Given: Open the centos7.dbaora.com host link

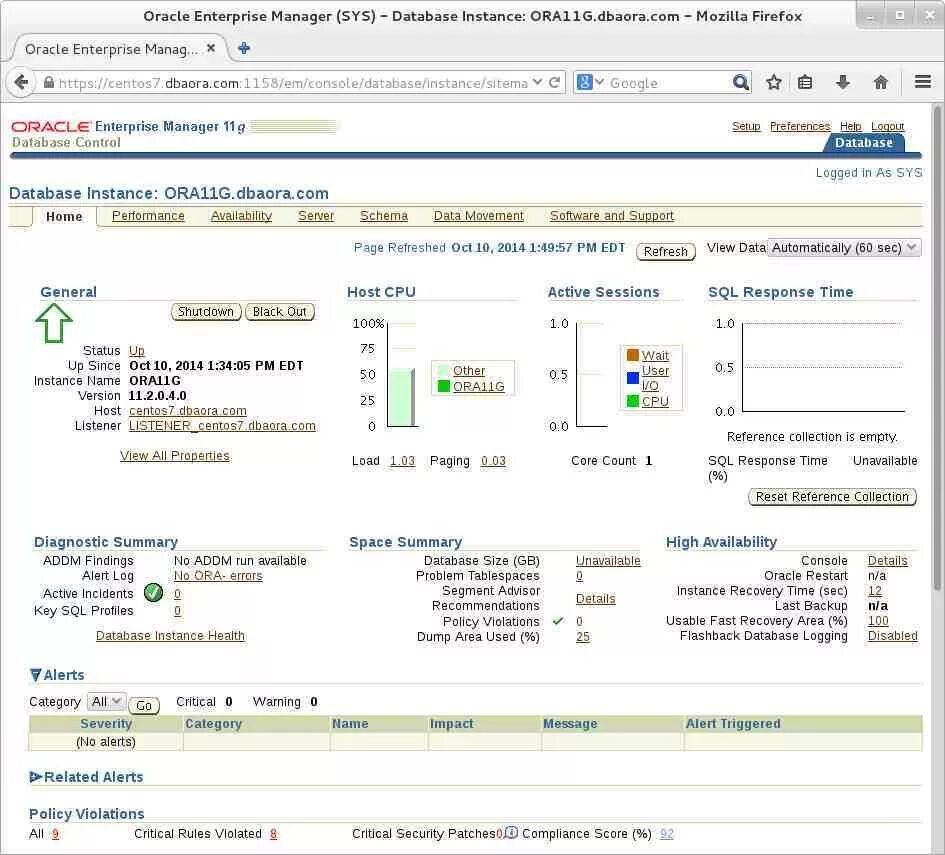Looking at the screenshot, I should (188, 410).
